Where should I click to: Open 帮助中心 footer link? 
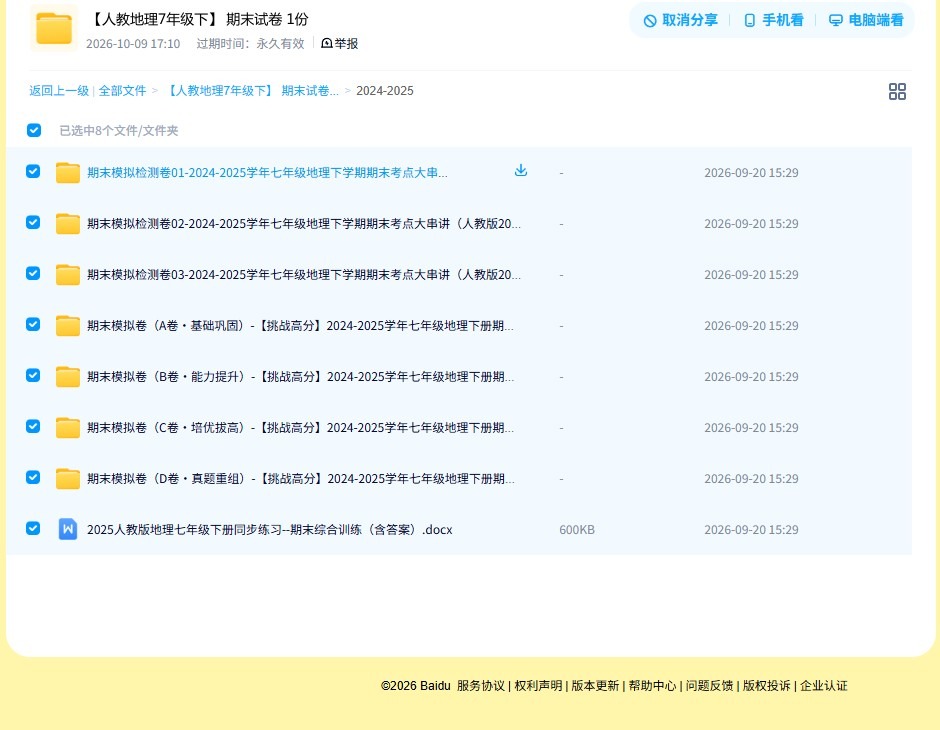pos(652,686)
